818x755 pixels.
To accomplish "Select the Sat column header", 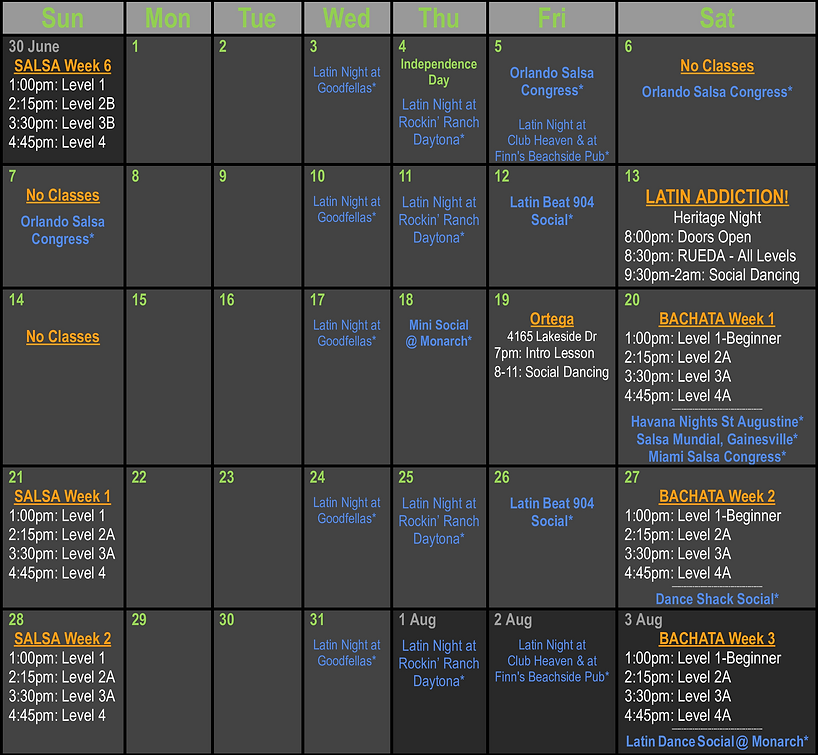I will click(716, 17).
